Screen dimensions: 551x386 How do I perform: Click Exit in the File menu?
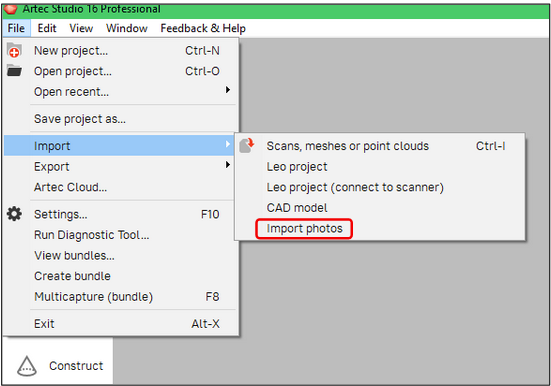pos(44,323)
